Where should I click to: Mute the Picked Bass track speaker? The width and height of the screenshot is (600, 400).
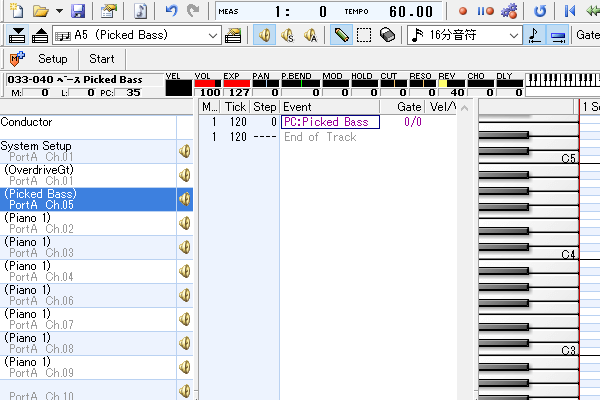click(x=185, y=199)
